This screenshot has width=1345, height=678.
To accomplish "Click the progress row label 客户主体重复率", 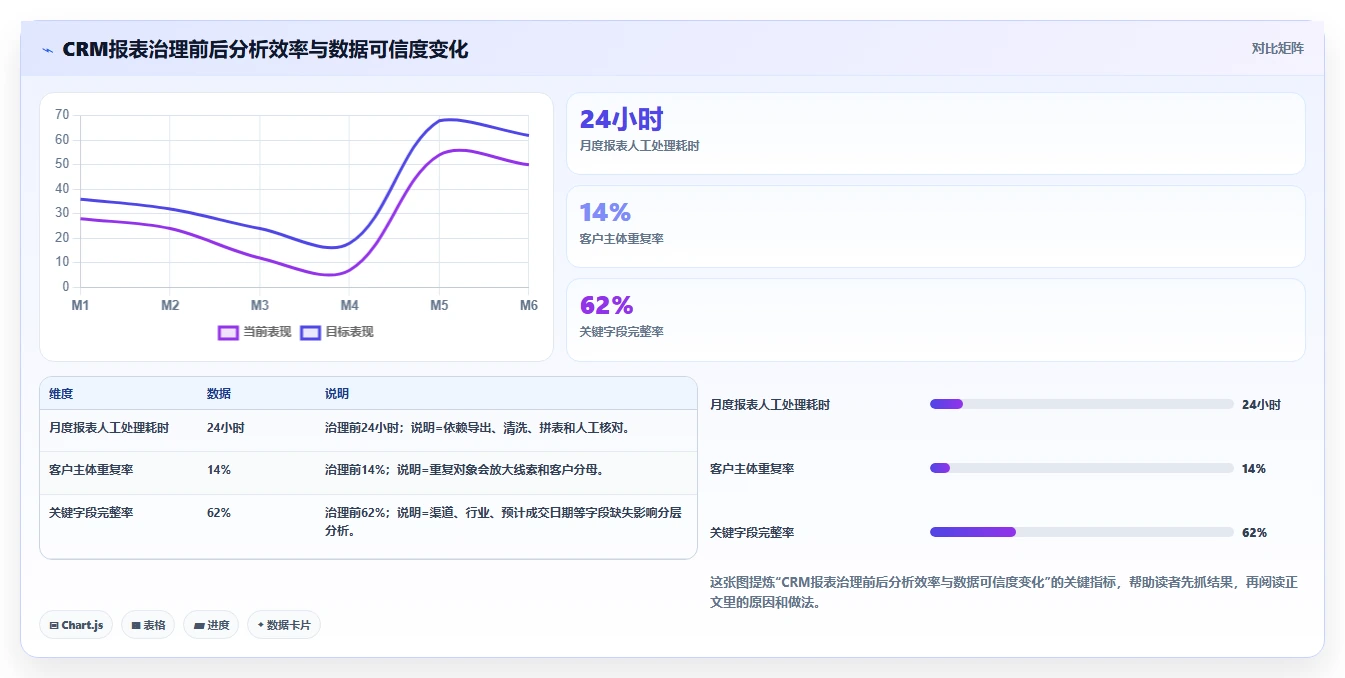I will point(752,469).
